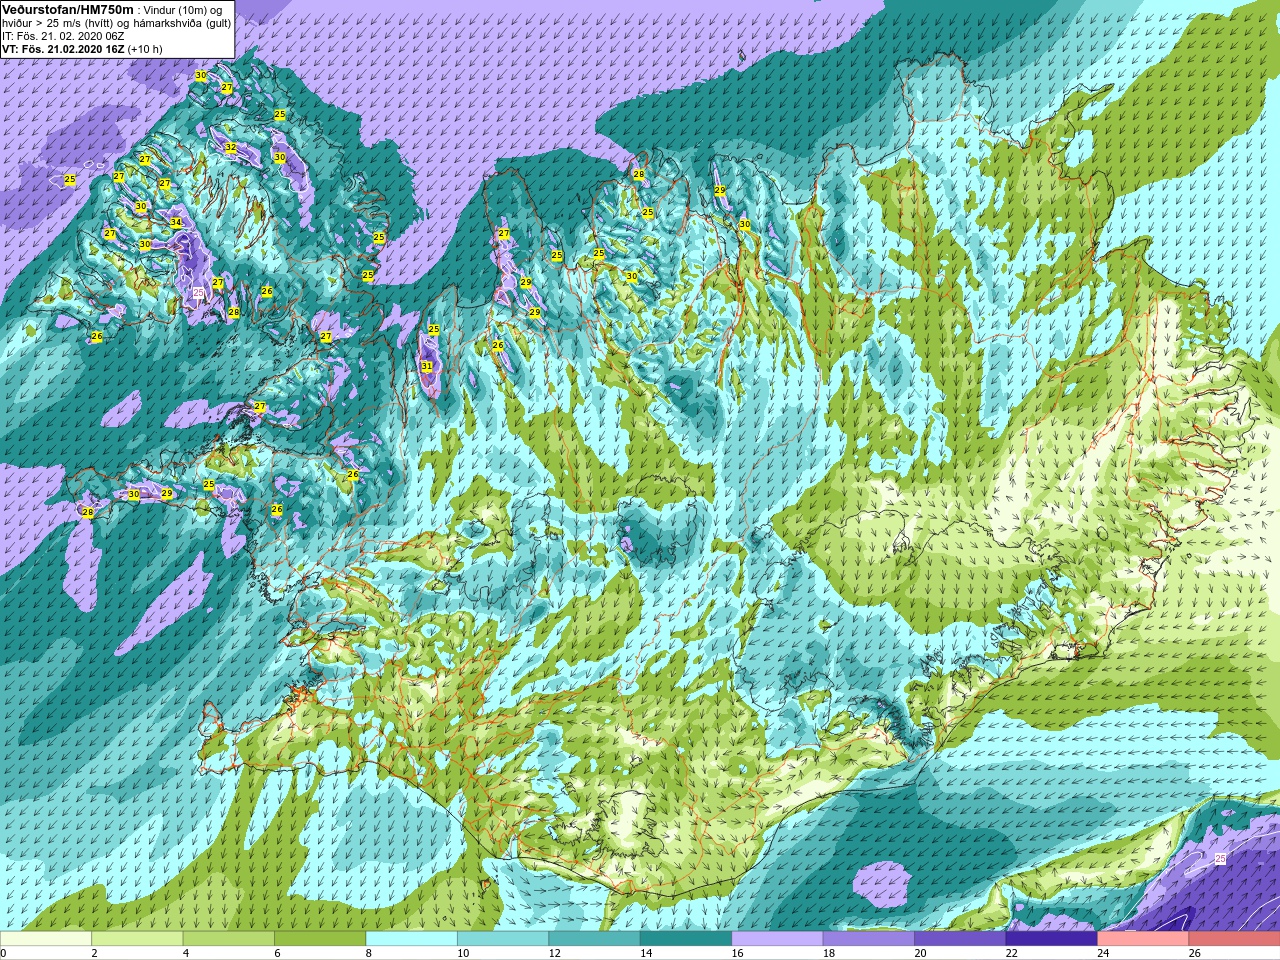Click the legend tick label '16'
1280x960 pixels.
(x=737, y=954)
